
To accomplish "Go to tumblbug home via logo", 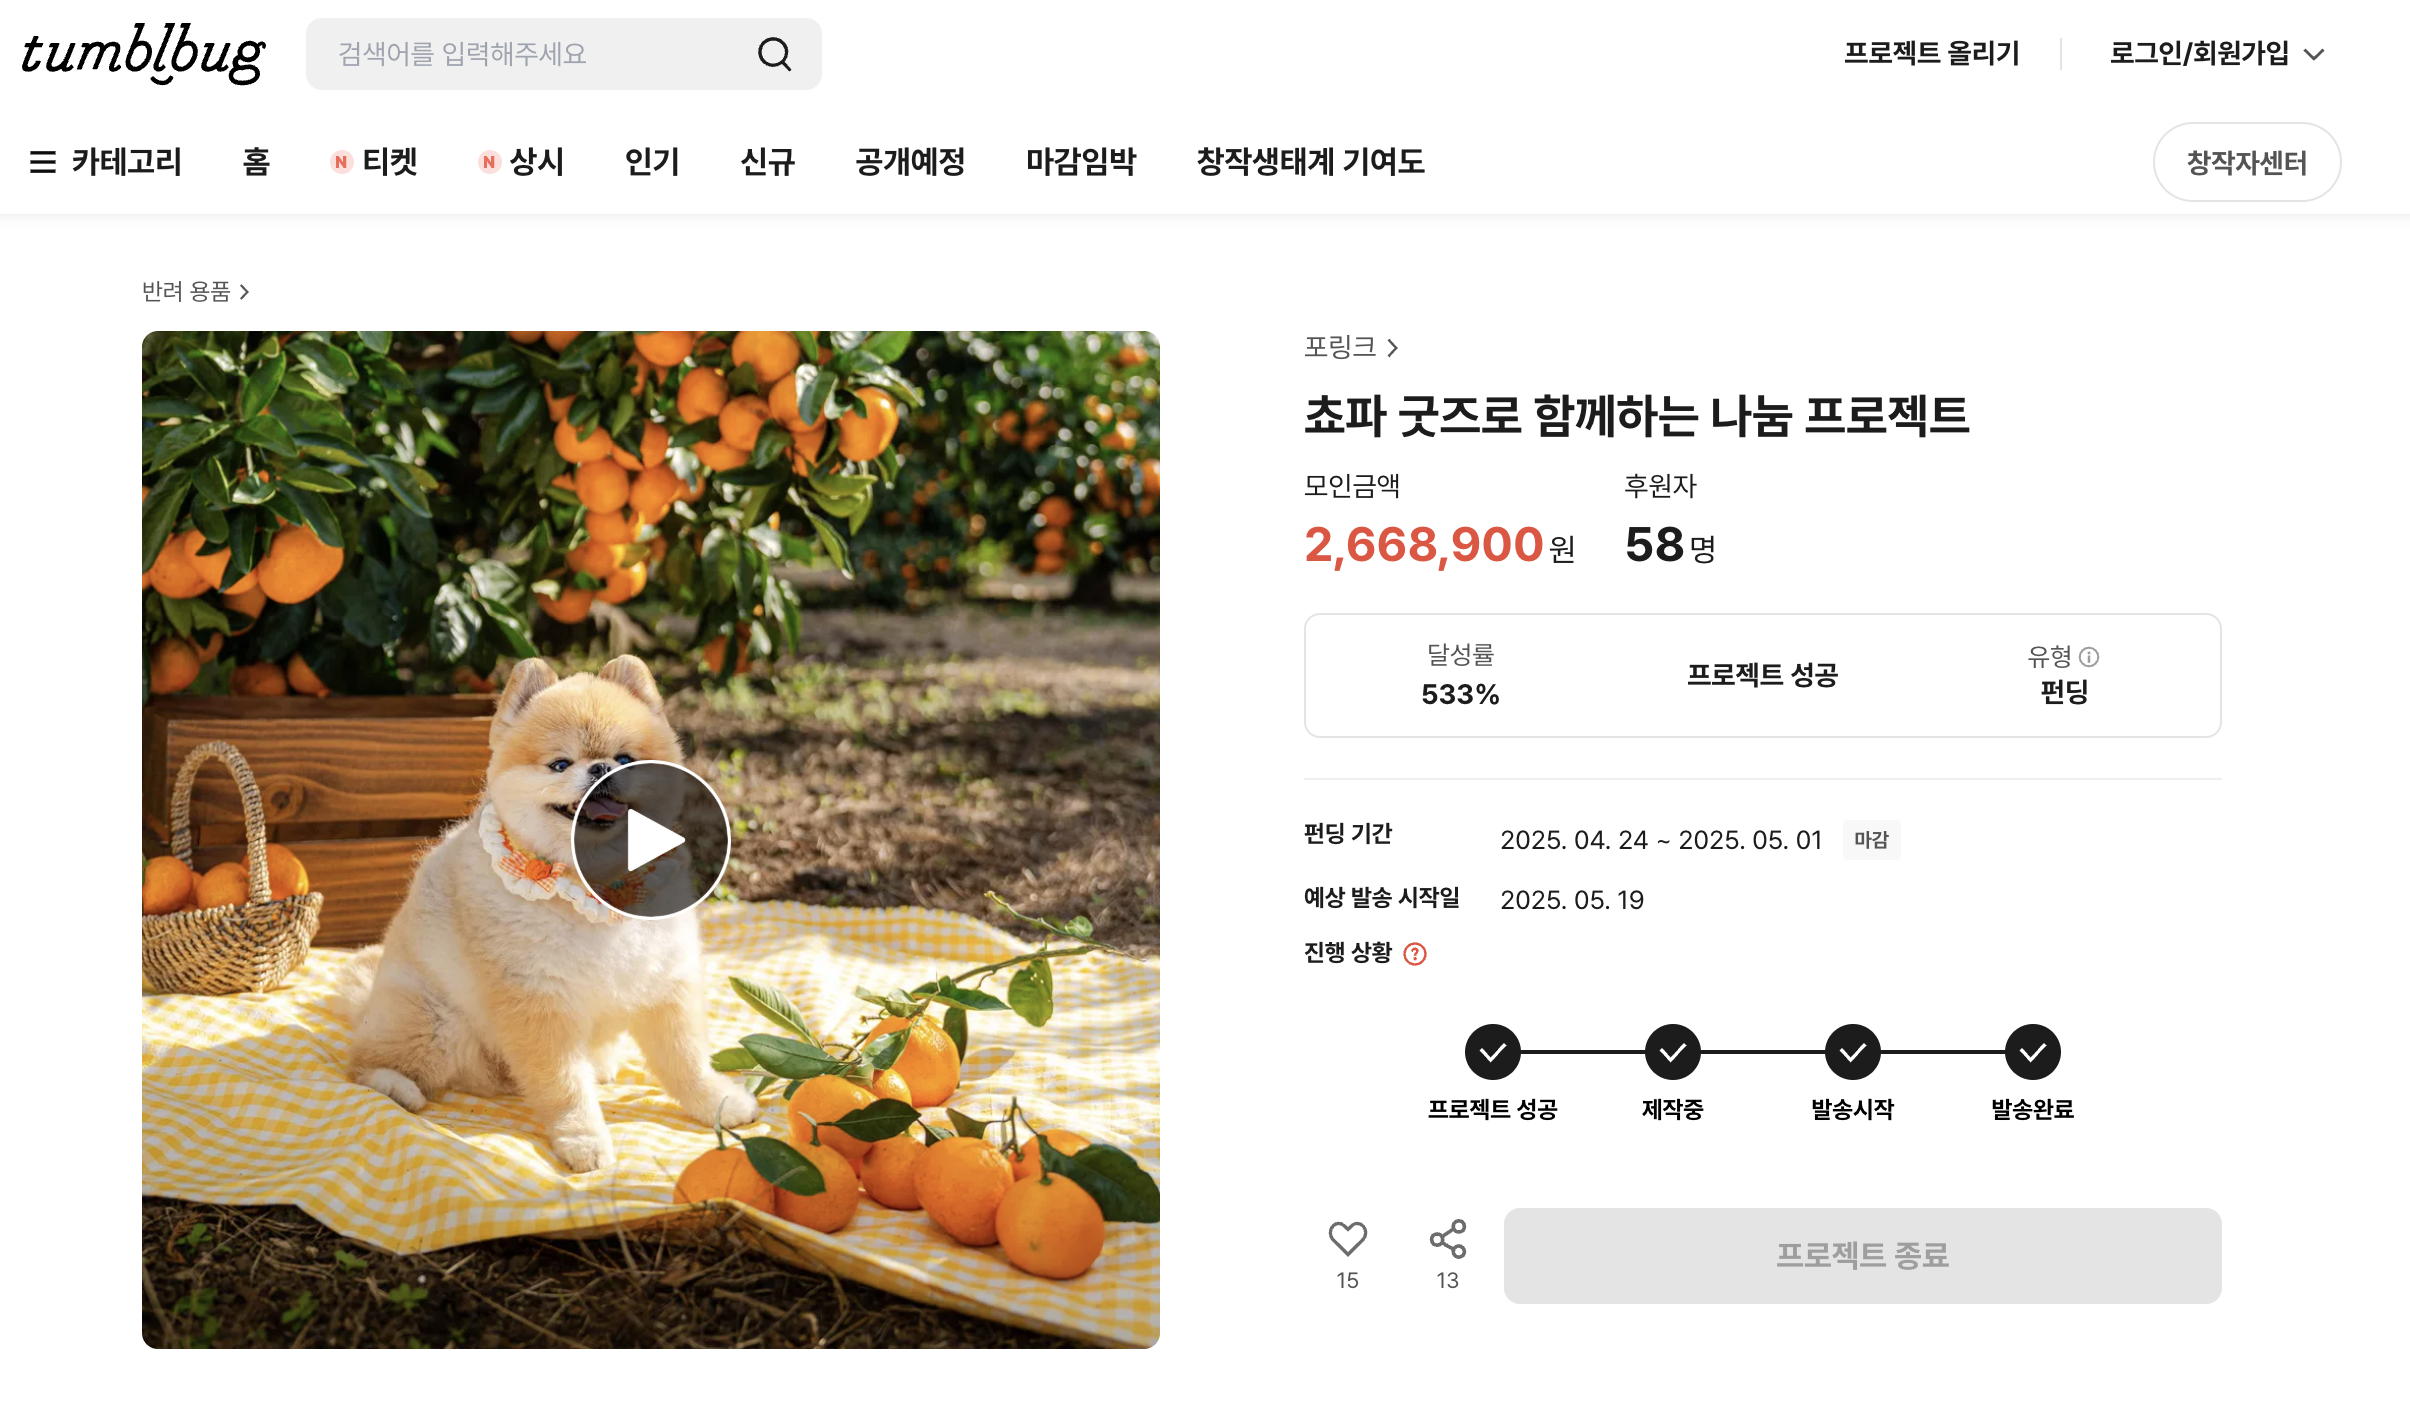I will pyautogui.click(x=143, y=54).
